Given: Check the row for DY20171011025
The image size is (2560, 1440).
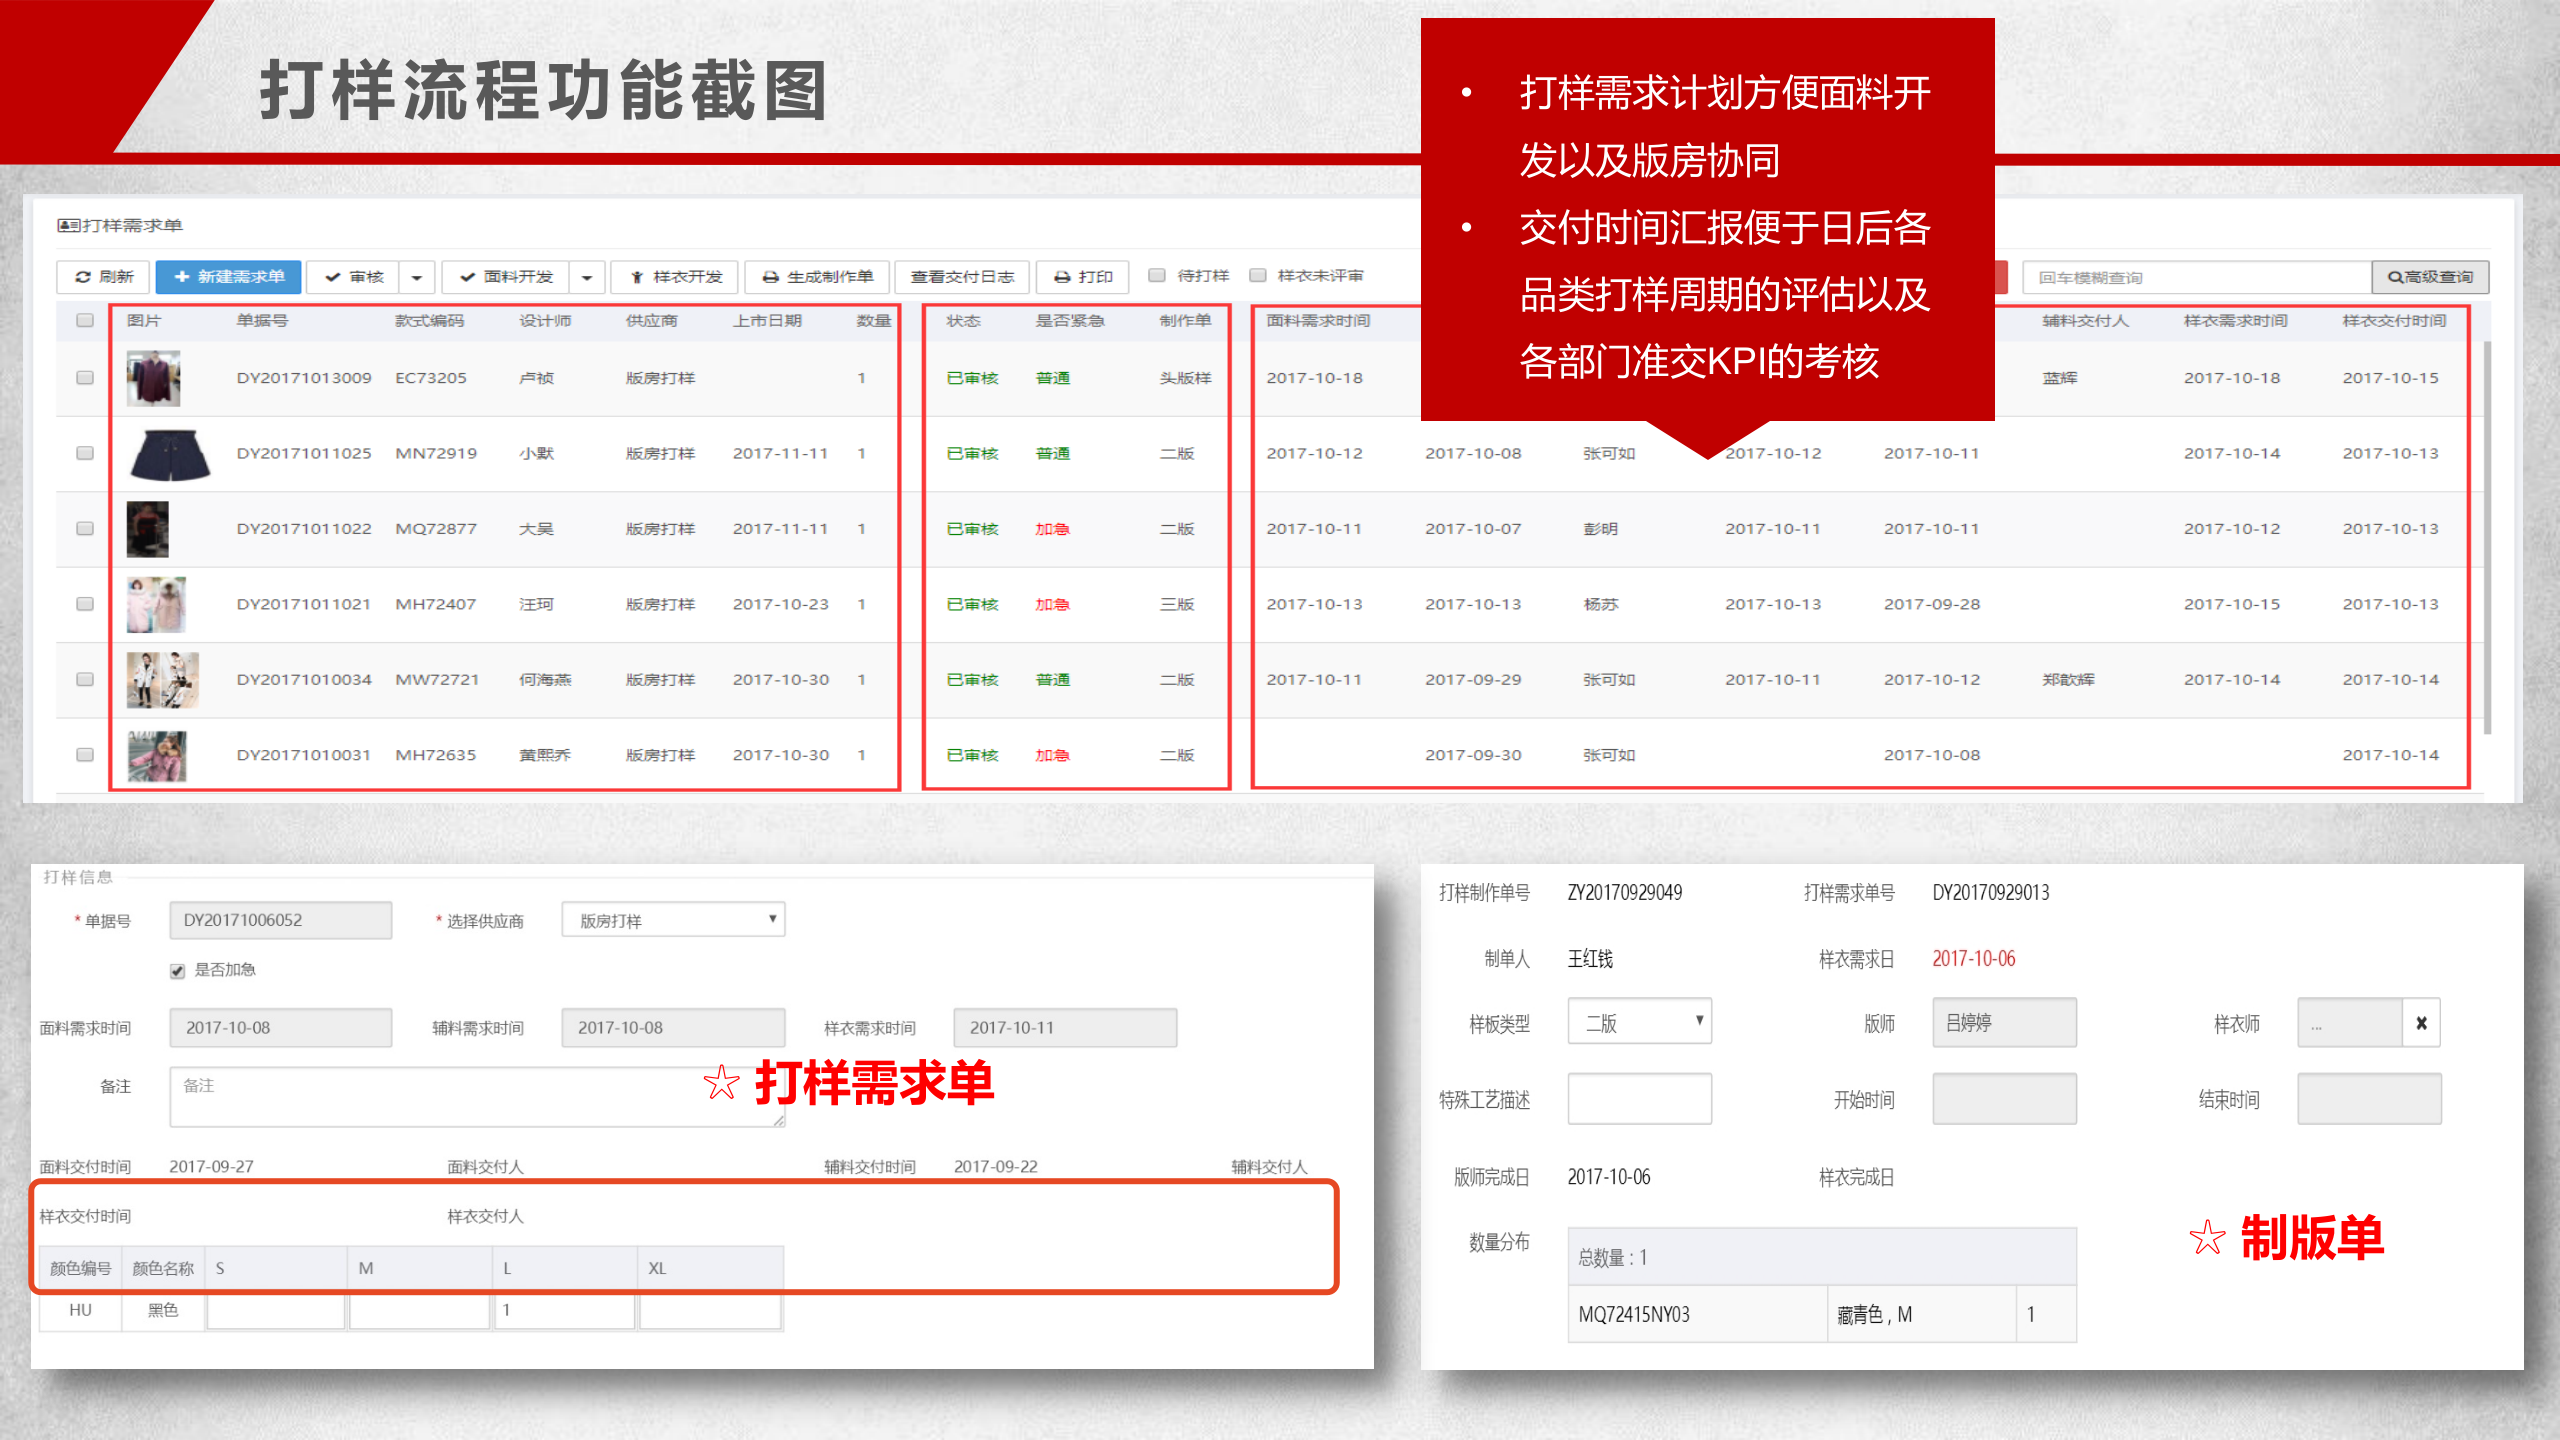Looking at the screenshot, I should (x=85, y=452).
